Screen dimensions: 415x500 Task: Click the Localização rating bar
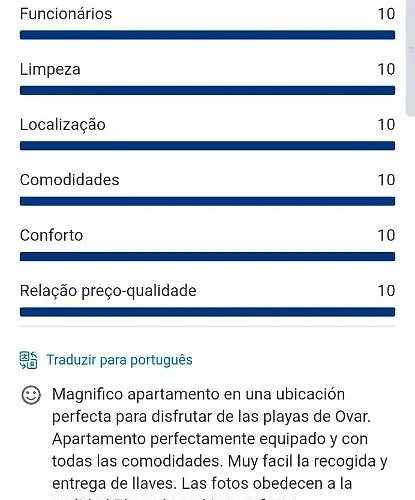[207, 146]
